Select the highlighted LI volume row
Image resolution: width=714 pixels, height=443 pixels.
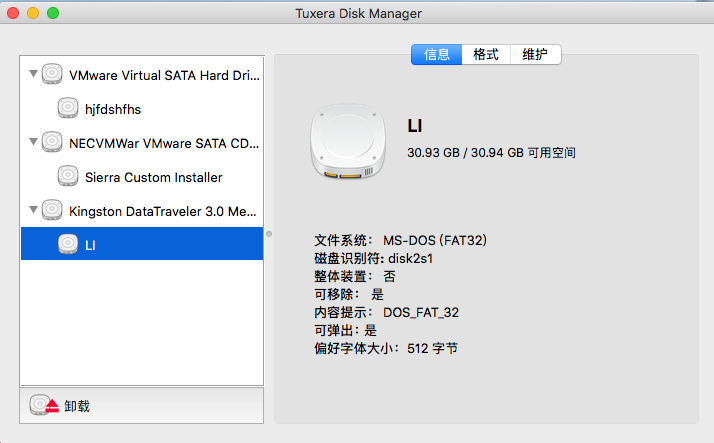(142, 244)
